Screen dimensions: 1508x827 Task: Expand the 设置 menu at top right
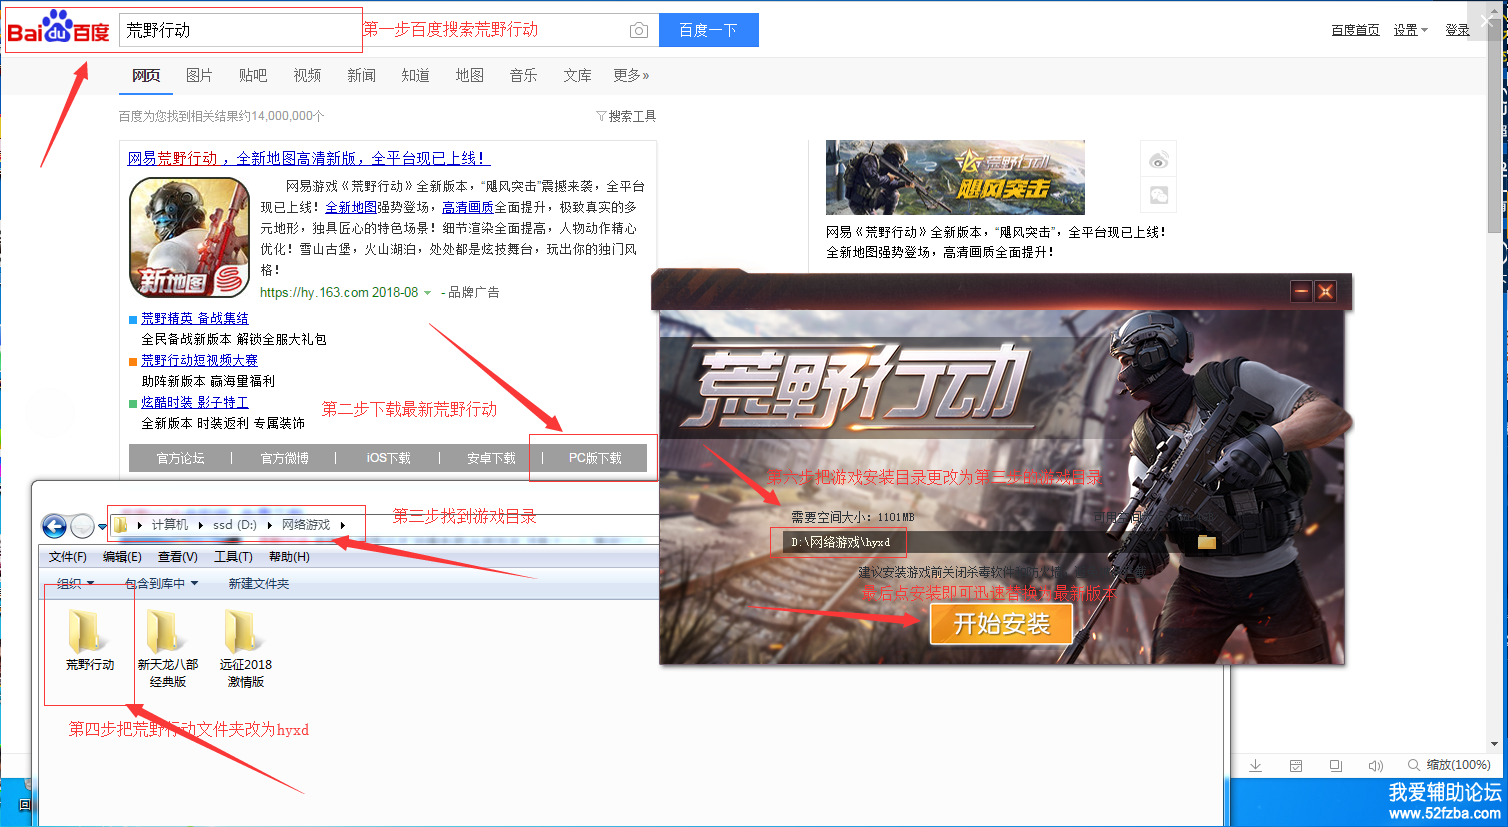(1410, 30)
